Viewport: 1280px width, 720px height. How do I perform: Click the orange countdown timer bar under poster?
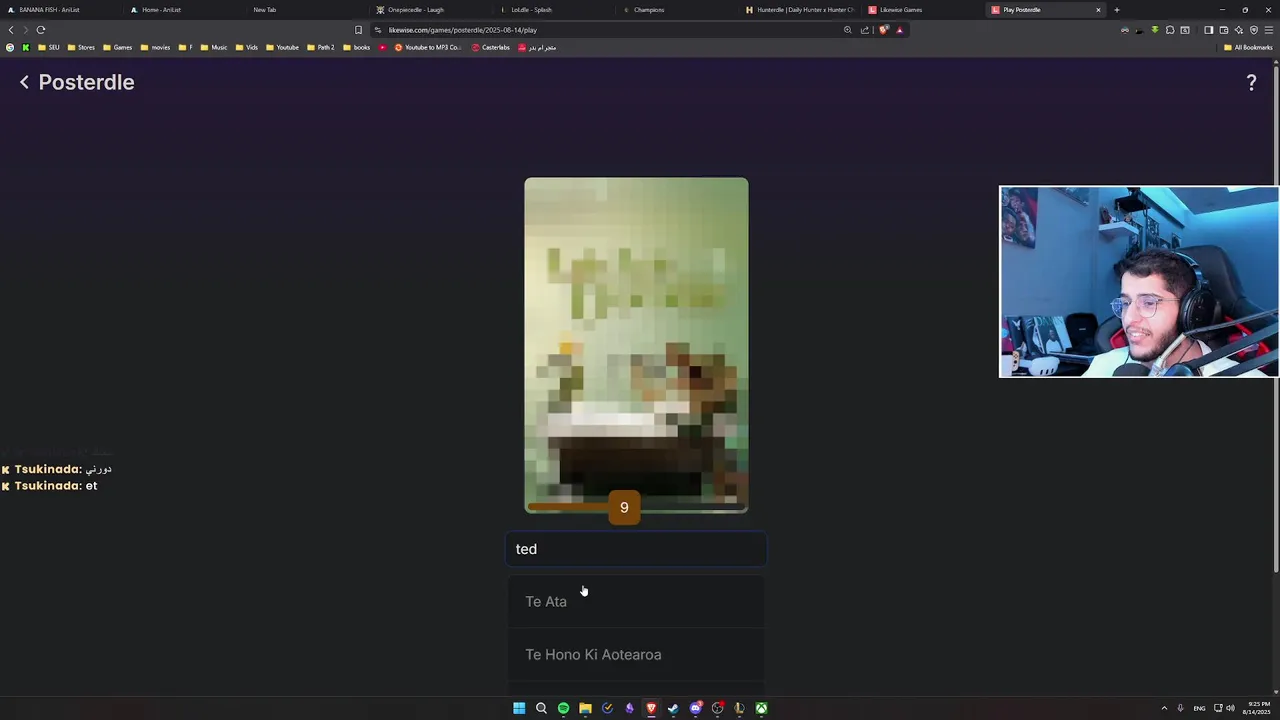click(x=636, y=508)
